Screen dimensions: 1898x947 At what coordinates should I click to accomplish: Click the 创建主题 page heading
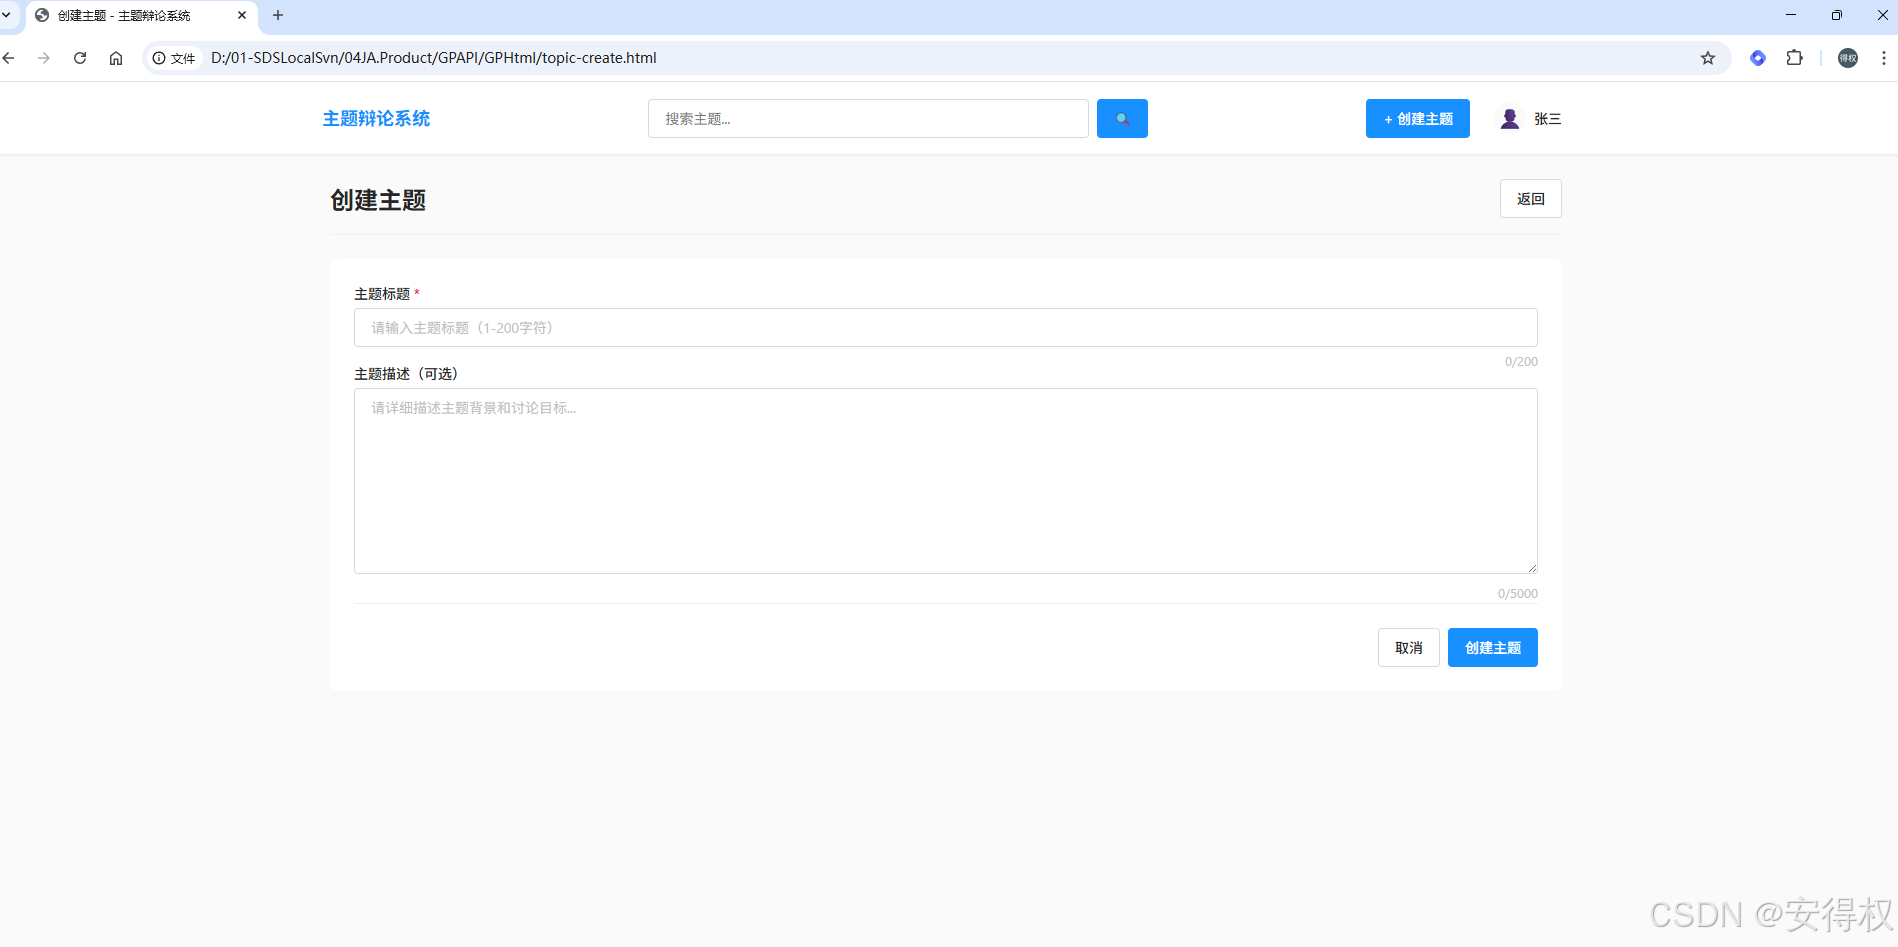click(378, 200)
